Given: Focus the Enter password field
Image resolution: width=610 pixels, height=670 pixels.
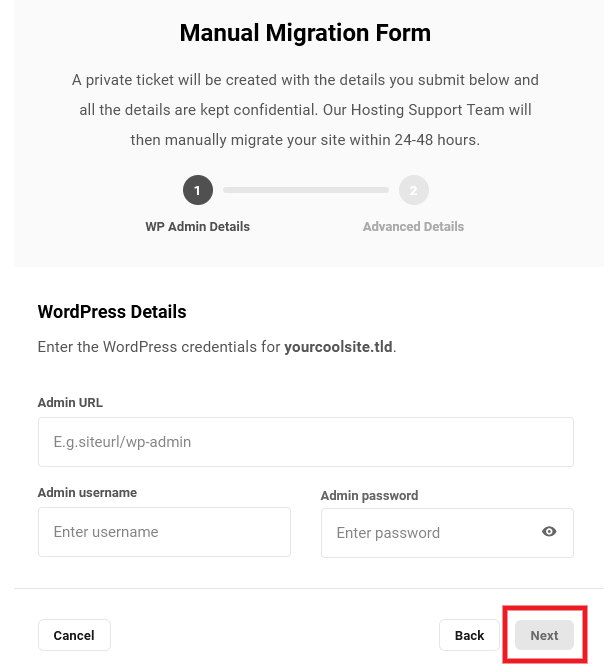Looking at the screenshot, I should (430, 533).
